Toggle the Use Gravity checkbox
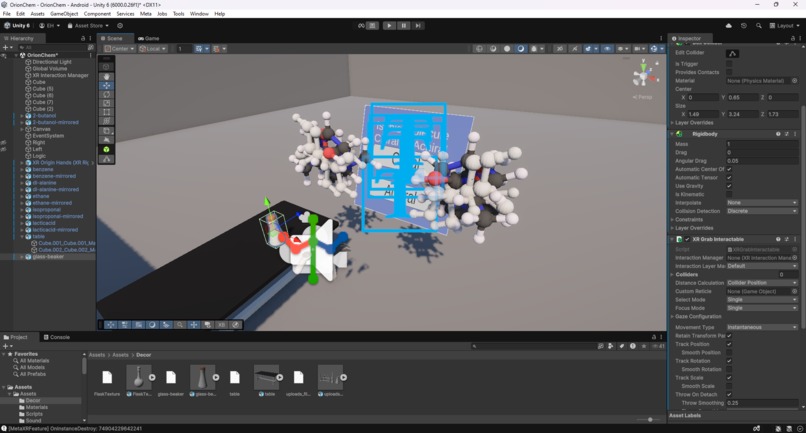Image resolution: width=806 pixels, height=433 pixels. pos(729,186)
